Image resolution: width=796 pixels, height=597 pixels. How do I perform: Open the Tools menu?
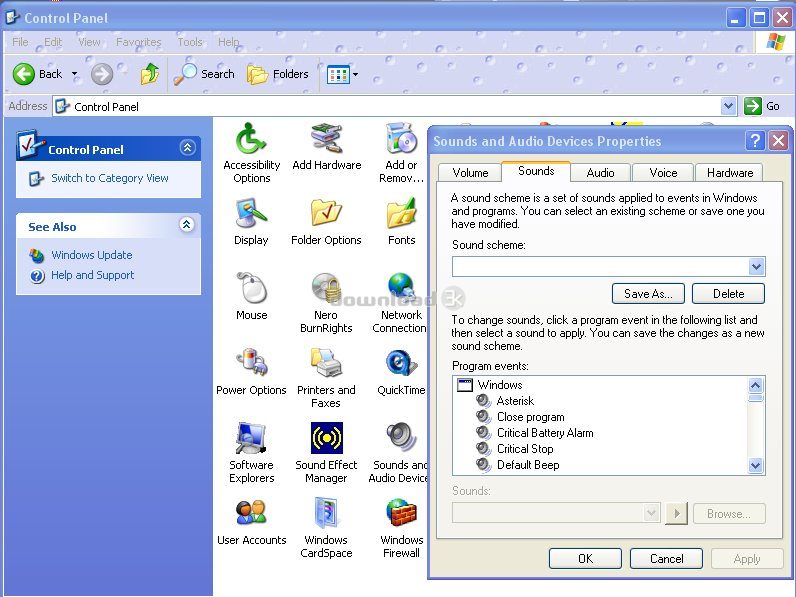point(190,42)
